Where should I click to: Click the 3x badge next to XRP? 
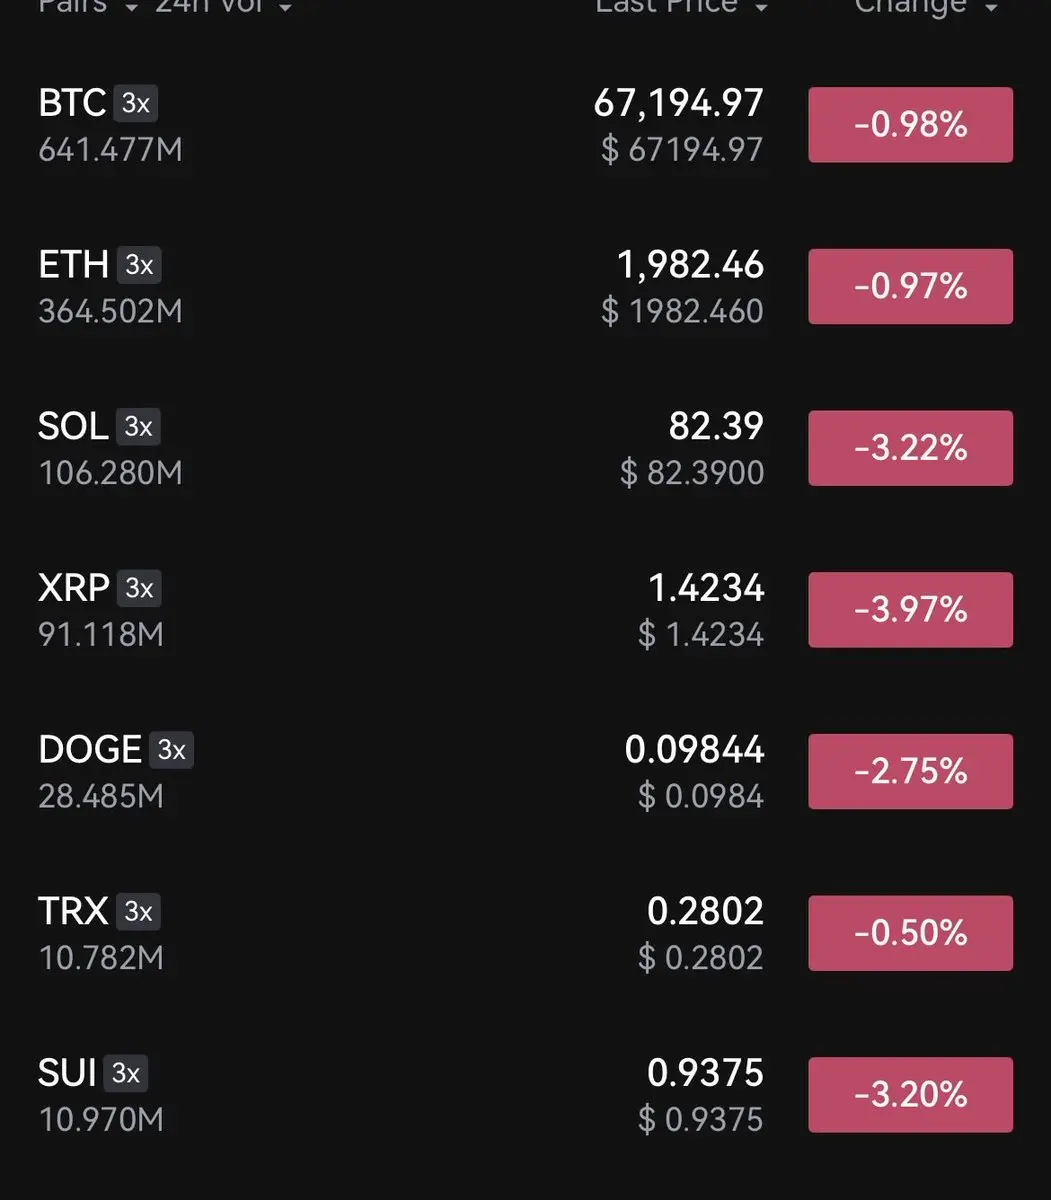point(139,588)
